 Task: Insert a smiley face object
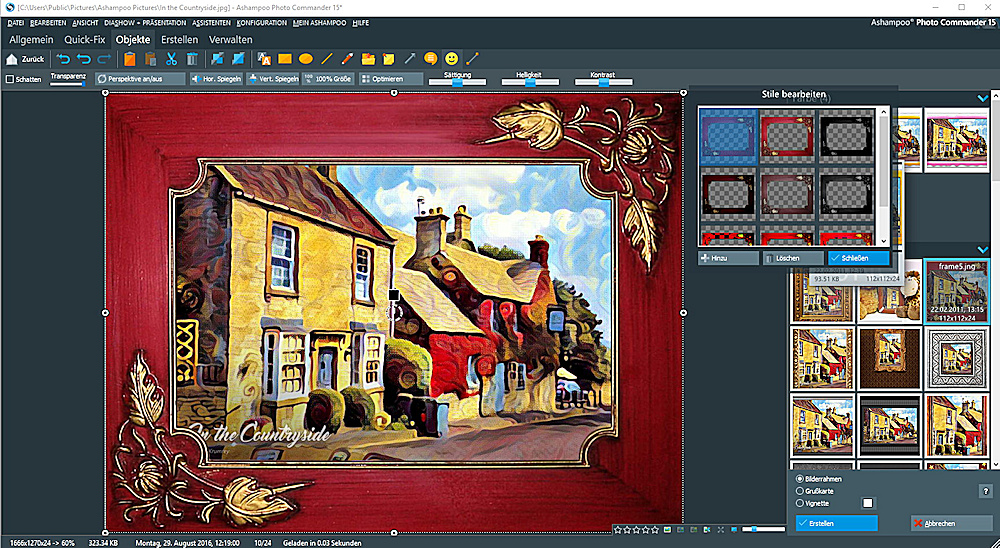[452, 59]
